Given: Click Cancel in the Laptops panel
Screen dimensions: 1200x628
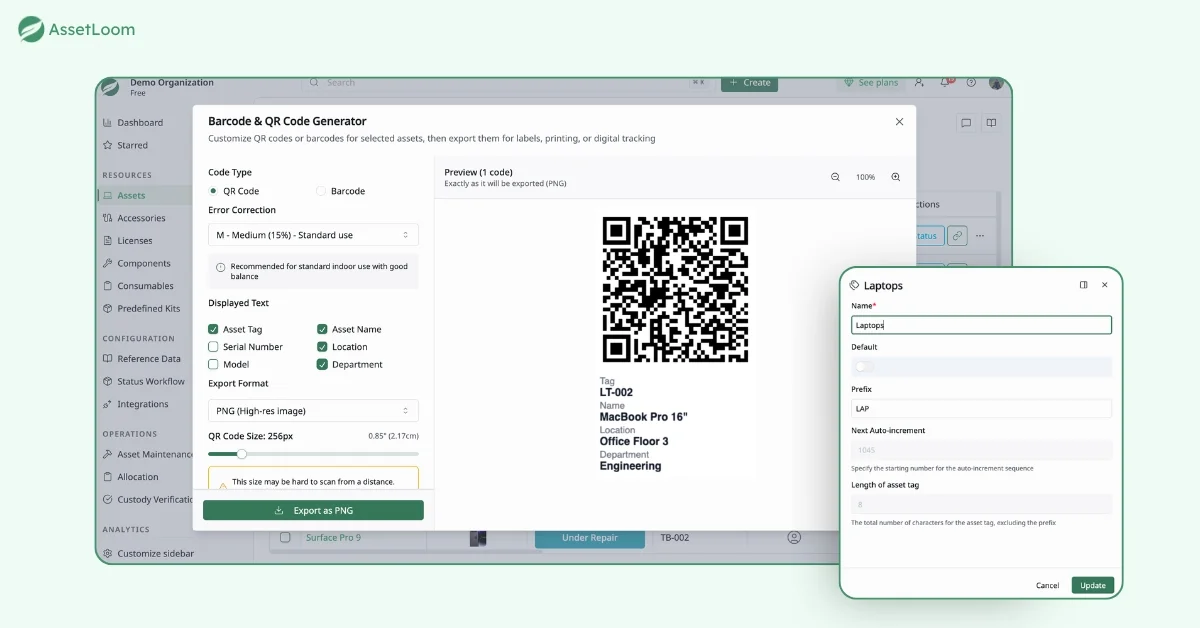Looking at the screenshot, I should 1047,585.
